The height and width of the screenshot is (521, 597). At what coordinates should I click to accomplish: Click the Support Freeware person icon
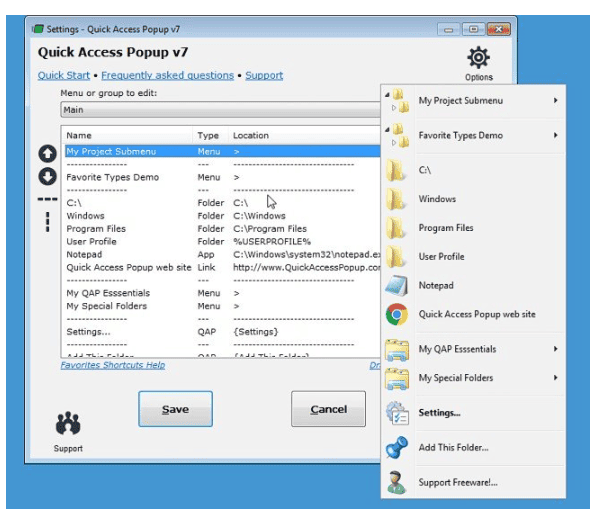pos(396,482)
